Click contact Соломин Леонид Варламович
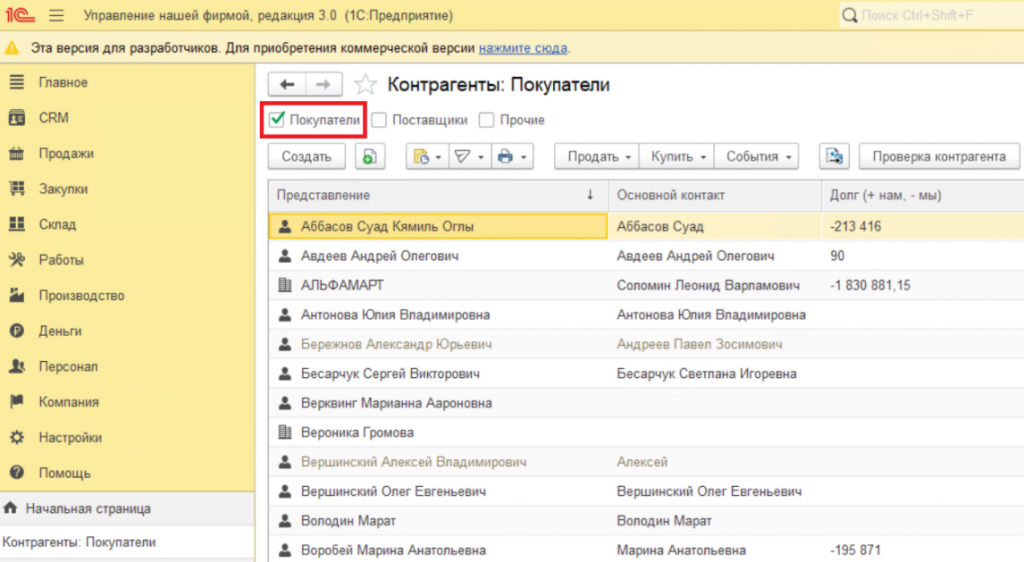Screen dimensions: 1024x562 [708, 285]
